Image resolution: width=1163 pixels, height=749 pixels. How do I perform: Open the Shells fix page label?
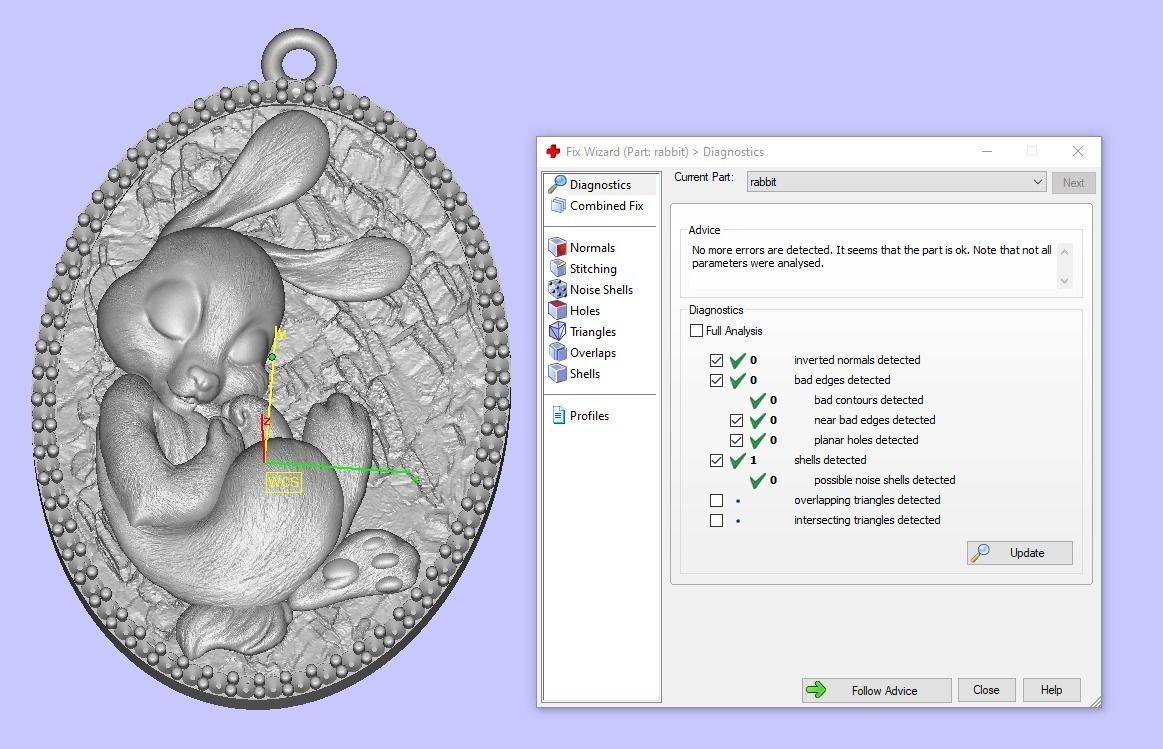tap(584, 374)
